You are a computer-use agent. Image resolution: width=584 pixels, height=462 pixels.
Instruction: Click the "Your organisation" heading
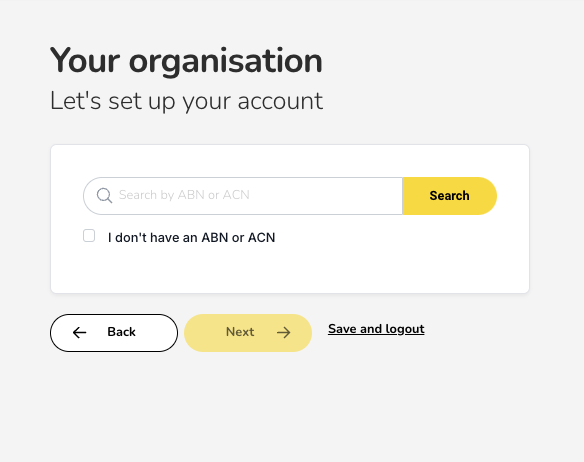[186, 61]
